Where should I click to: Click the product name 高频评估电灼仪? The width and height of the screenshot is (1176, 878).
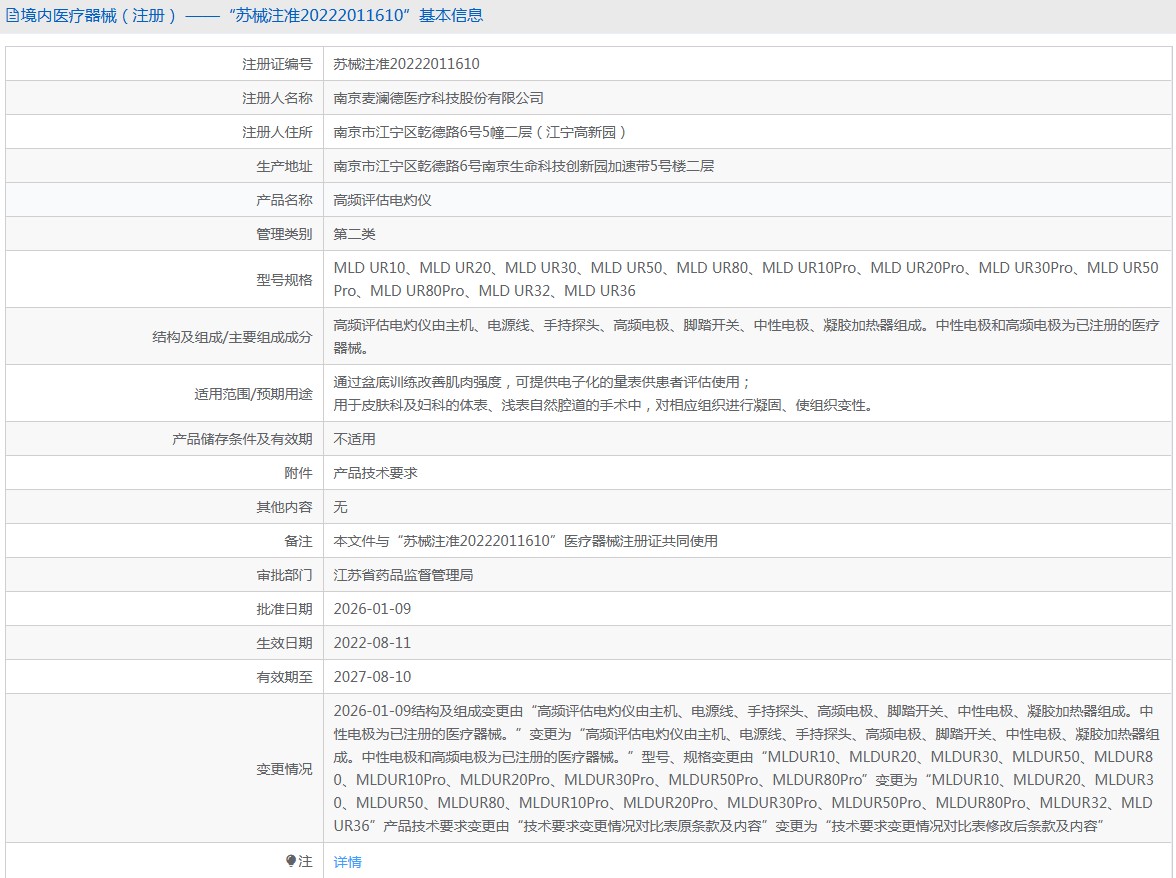[382, 200]
